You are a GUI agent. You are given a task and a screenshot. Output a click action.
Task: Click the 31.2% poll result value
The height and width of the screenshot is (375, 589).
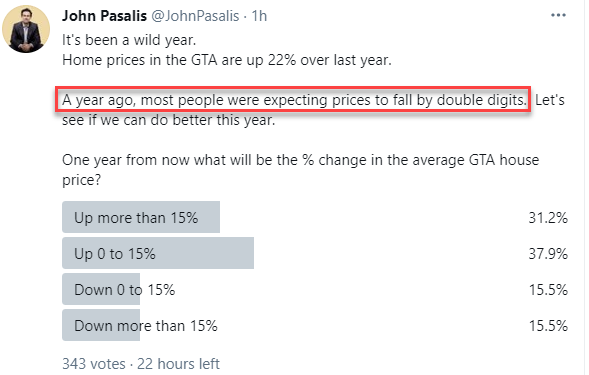[x=548, y=218]
